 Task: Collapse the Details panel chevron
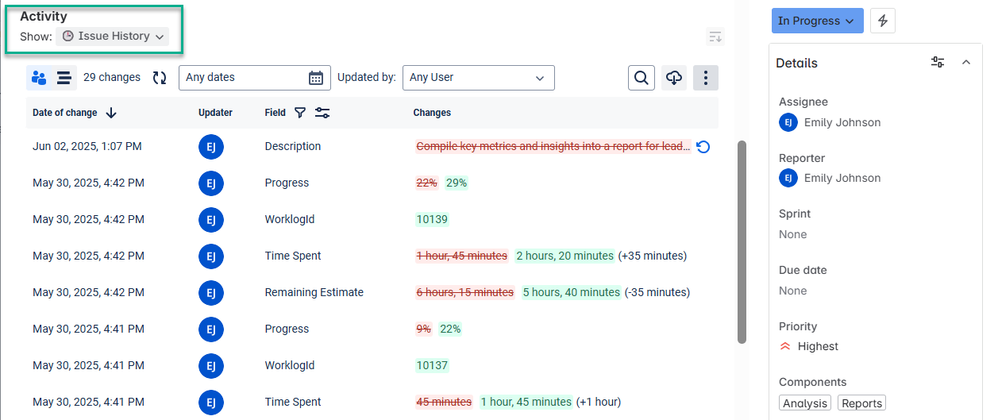coord(966,62)
